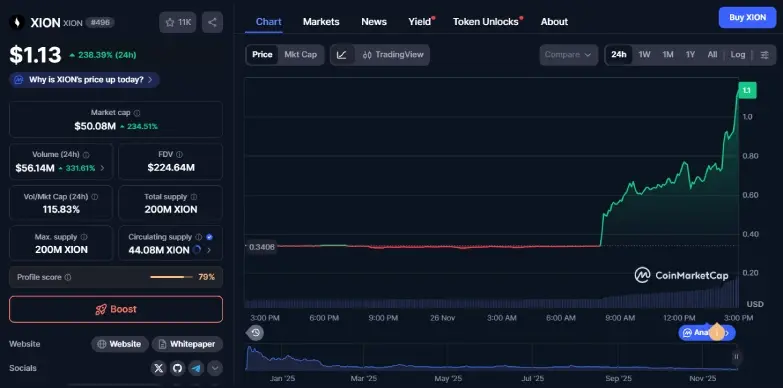The height and width of the screenshot is (388, 783).
Task: Switch to line chart view icon
Action: point(342,55)
